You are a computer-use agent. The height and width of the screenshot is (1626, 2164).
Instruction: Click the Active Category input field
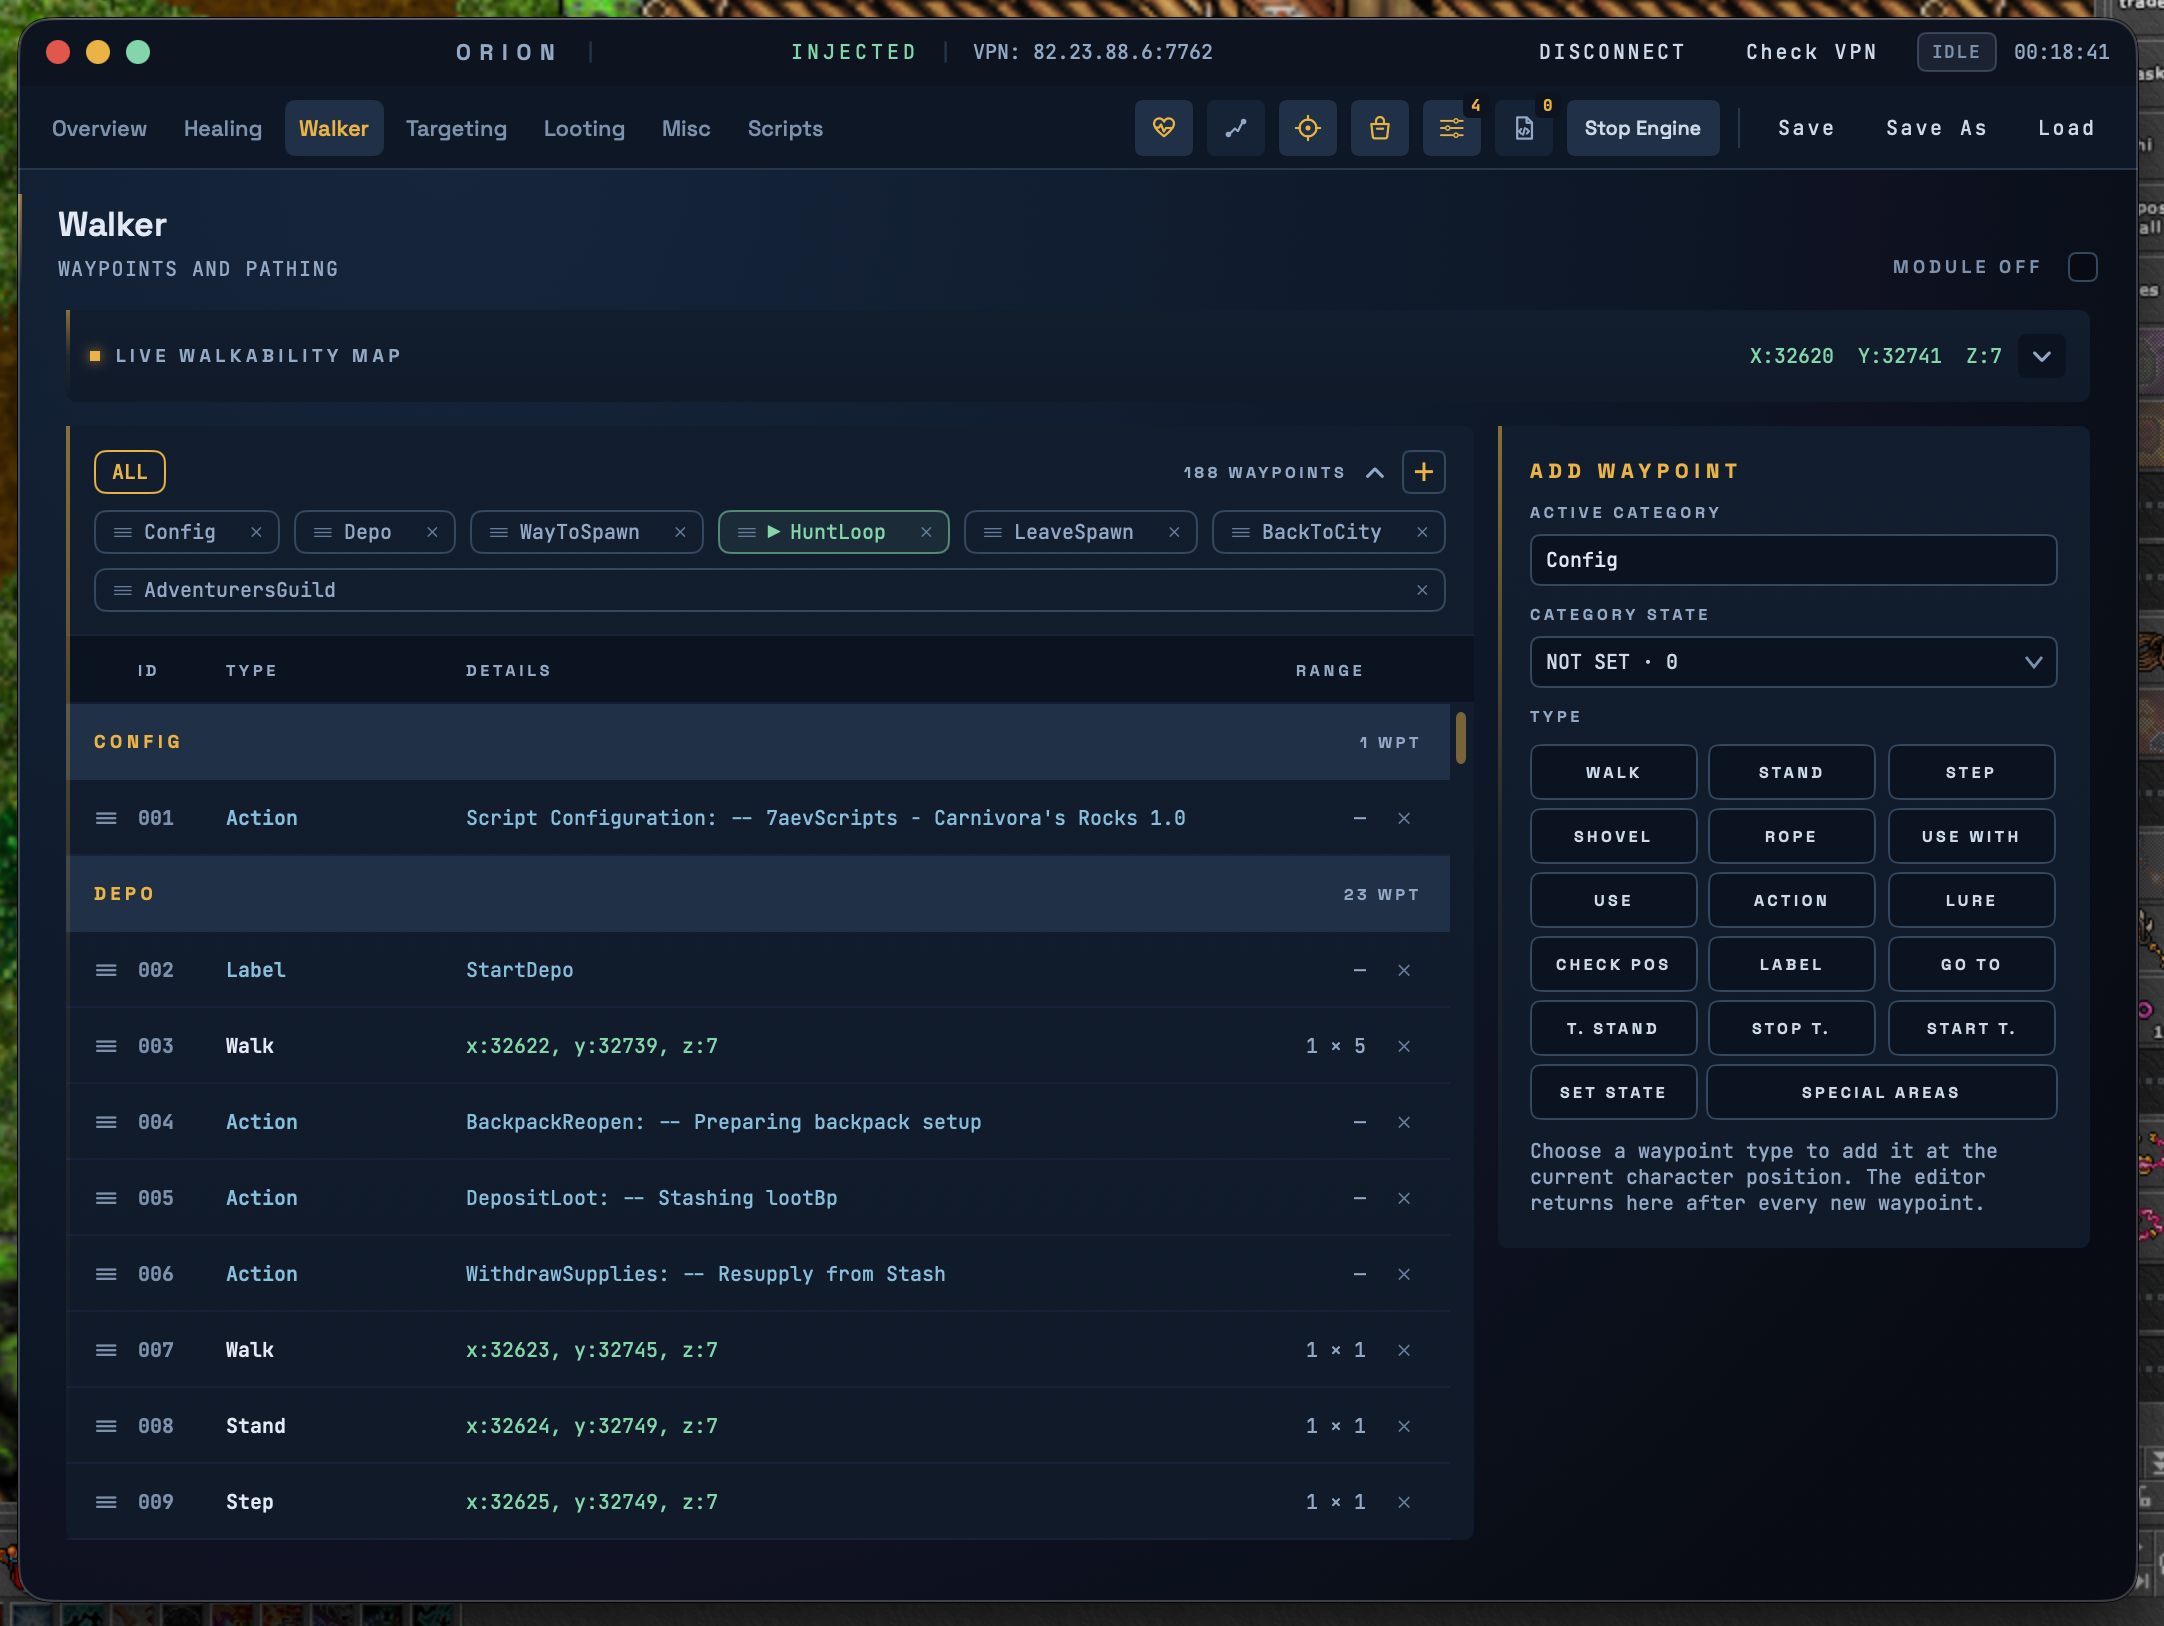[1793, 560]
